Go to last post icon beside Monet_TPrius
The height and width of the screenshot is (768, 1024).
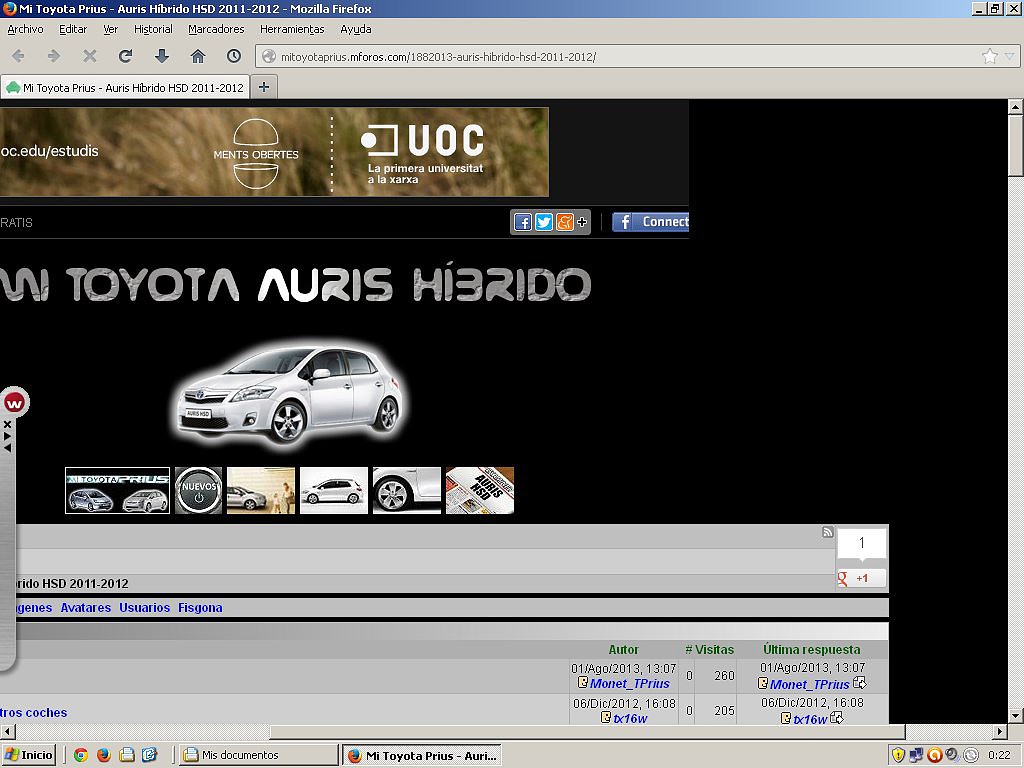[x=859, y=682]
